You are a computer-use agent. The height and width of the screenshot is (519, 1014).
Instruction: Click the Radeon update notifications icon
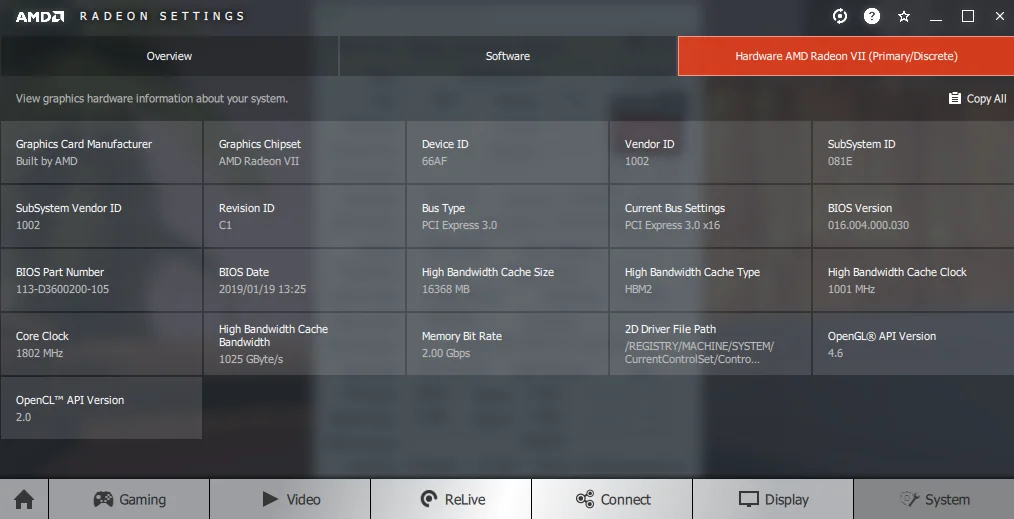(839, 16)
